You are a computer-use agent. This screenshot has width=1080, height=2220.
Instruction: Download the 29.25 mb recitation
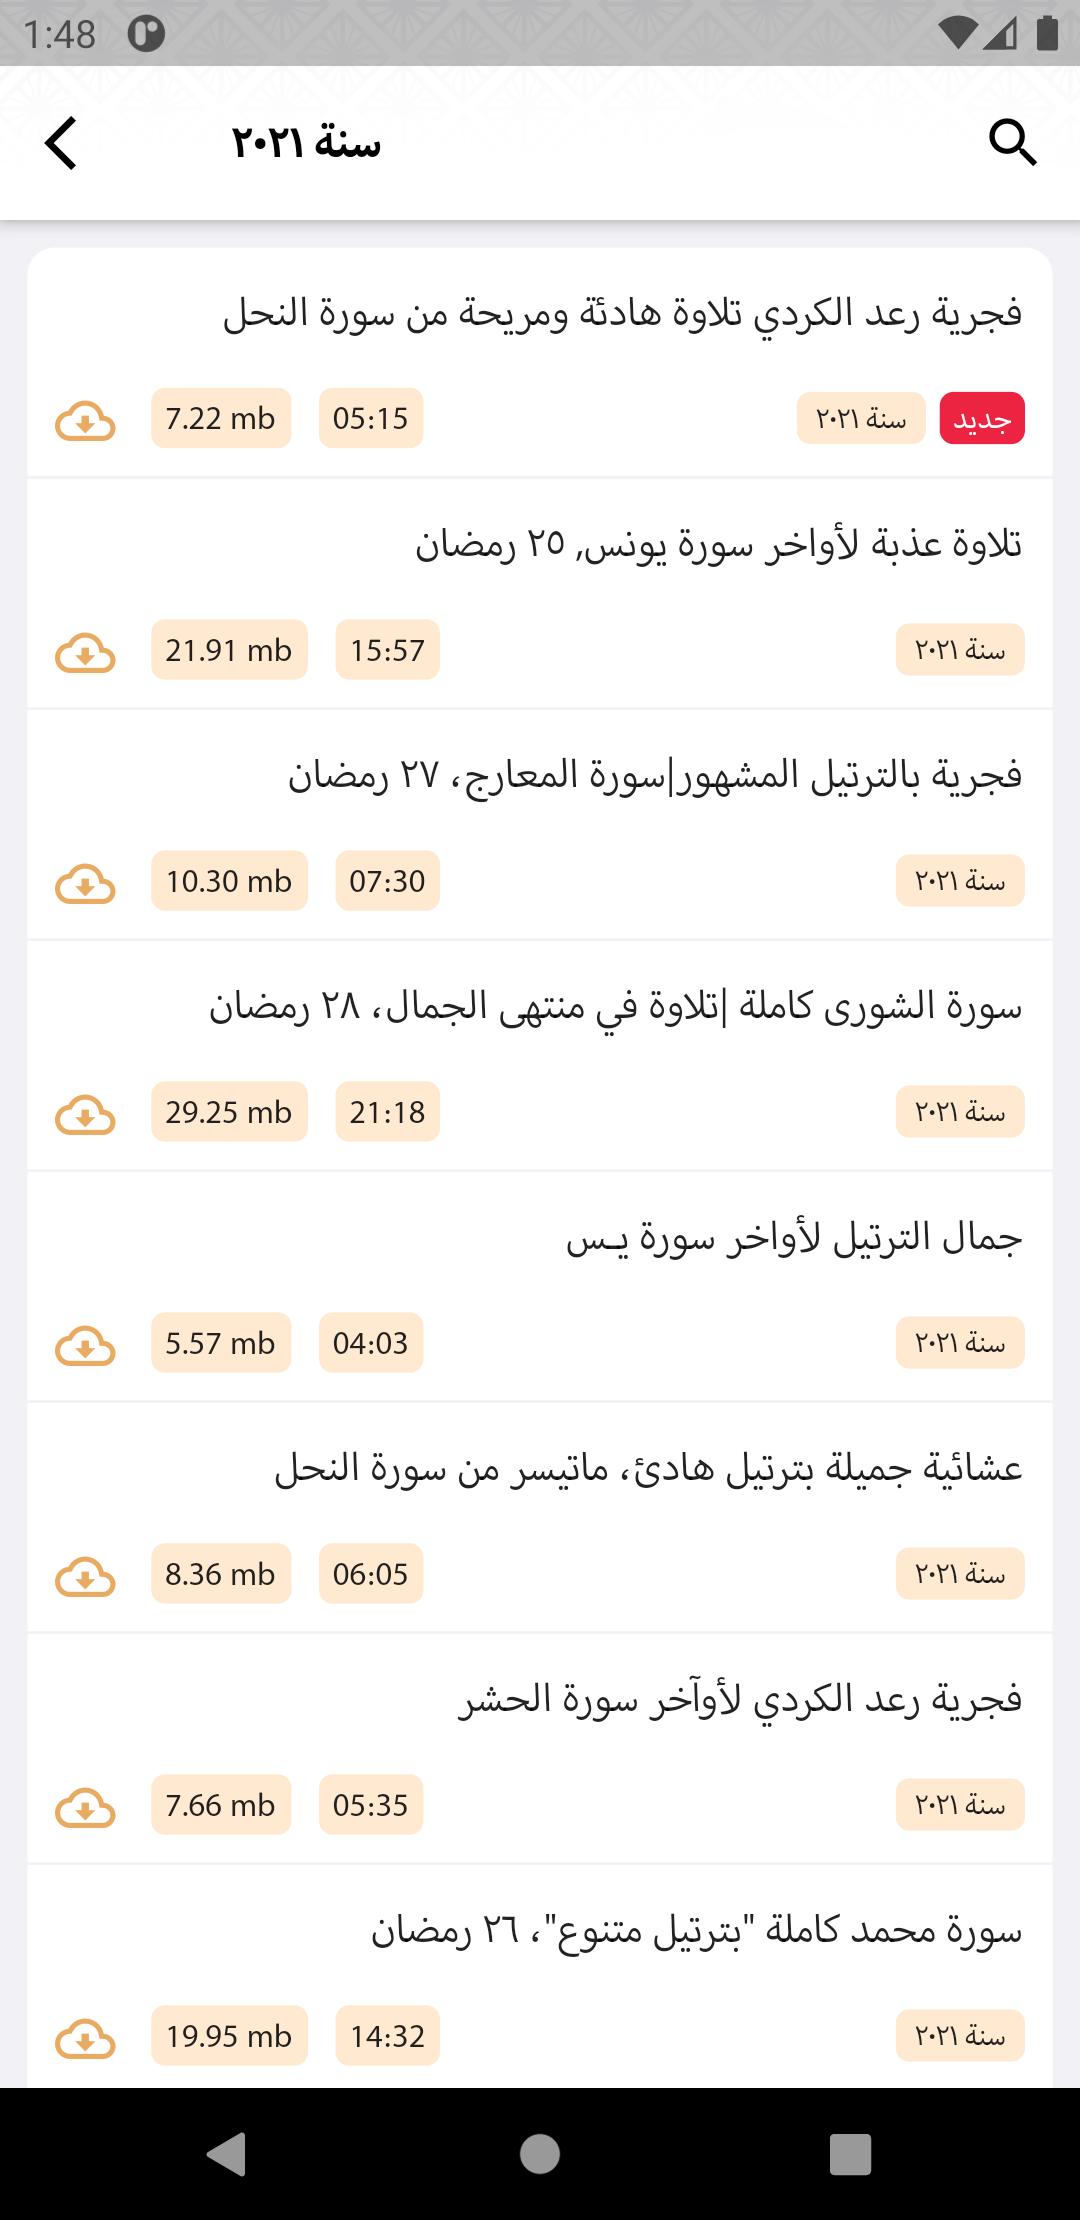coord(85,1114)
